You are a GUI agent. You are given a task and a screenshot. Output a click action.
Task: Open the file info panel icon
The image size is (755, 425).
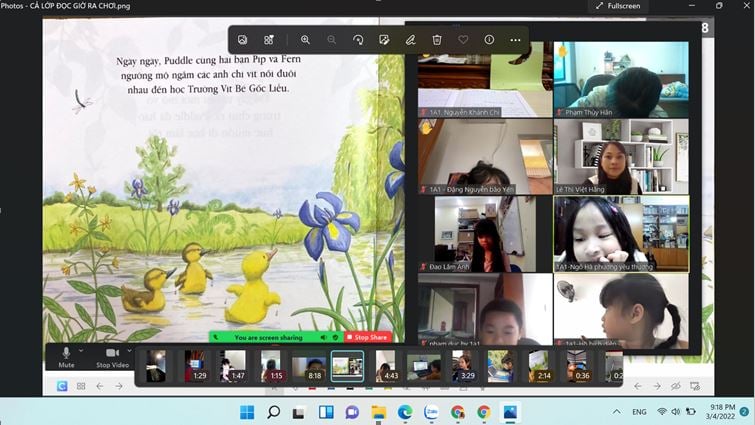coord(489,40)
